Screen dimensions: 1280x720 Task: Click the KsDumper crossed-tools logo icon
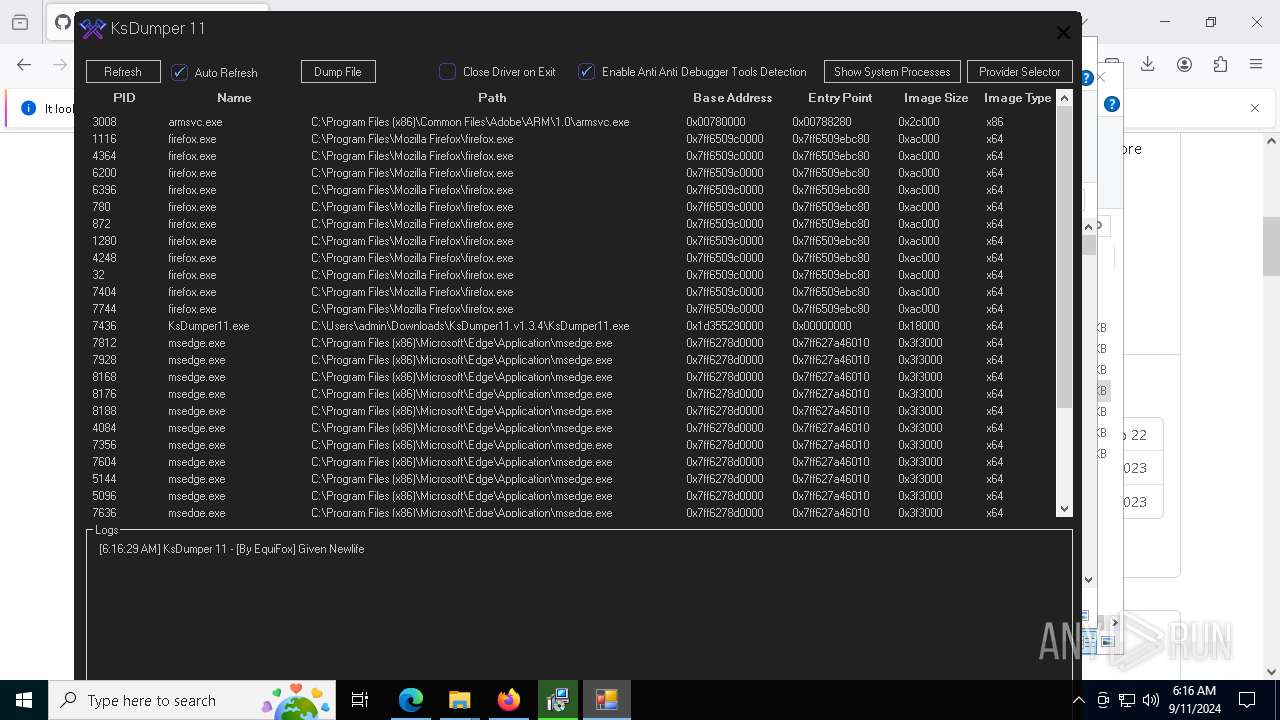93,29
